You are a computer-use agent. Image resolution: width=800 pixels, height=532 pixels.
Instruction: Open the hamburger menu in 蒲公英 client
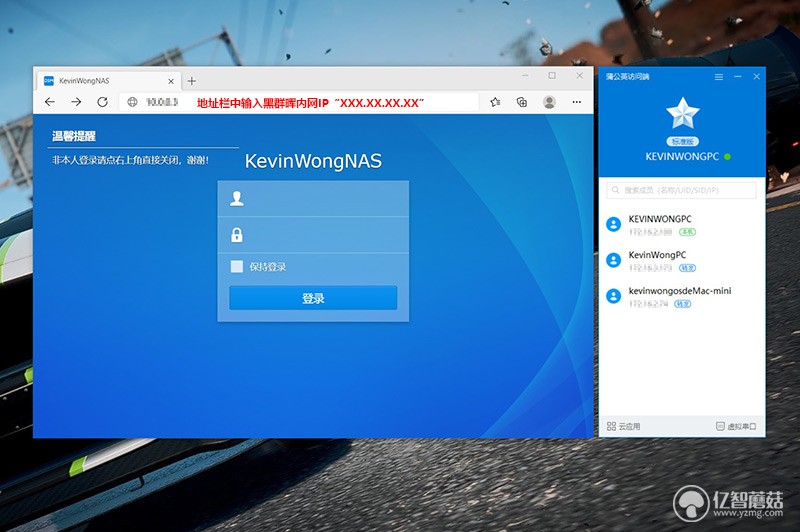(x=719, y=77)
